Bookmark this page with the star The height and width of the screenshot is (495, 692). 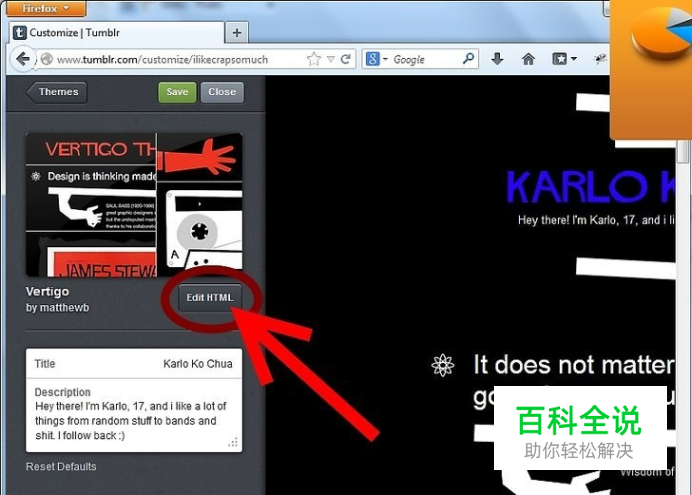click(314, 59)
